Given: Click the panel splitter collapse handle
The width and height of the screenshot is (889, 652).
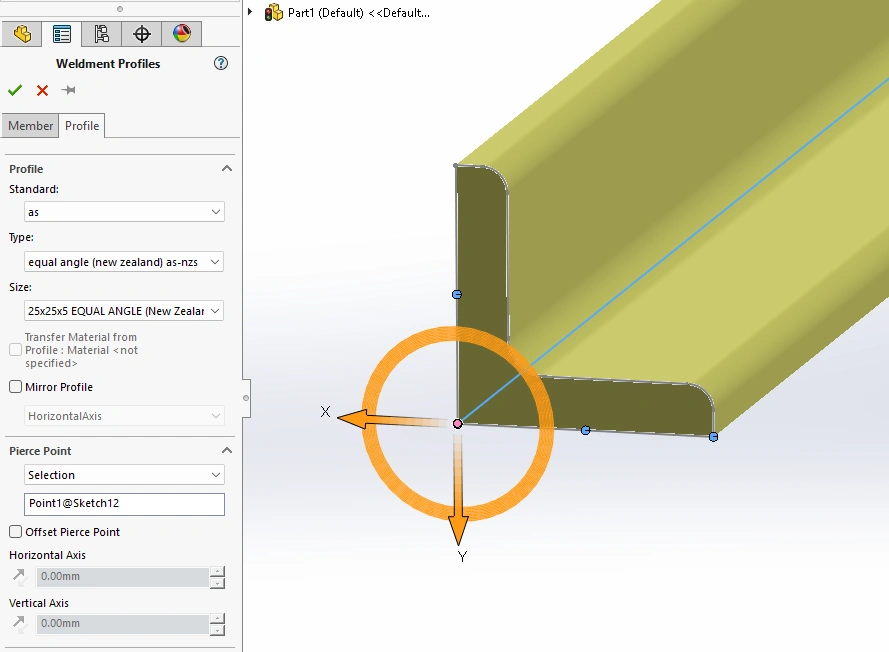Looking at the screenshot, I should [246, 398].
